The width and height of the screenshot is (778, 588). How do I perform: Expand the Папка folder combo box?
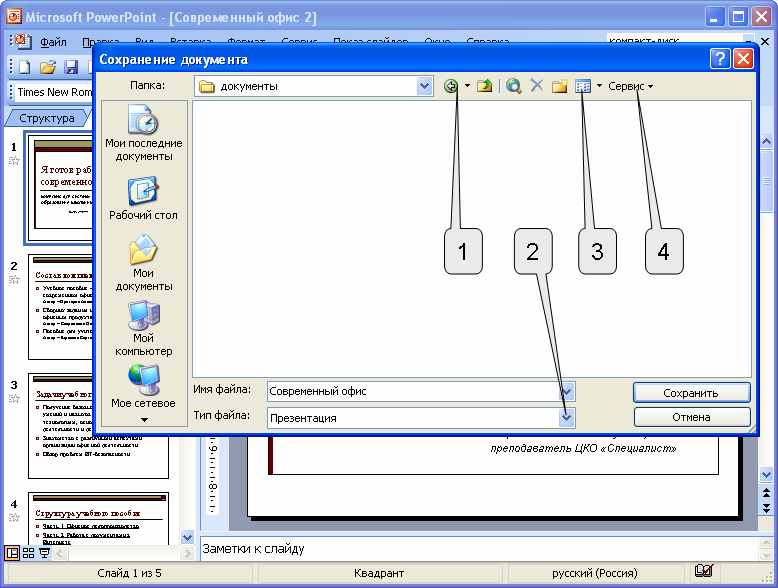[x=424, y=86]
